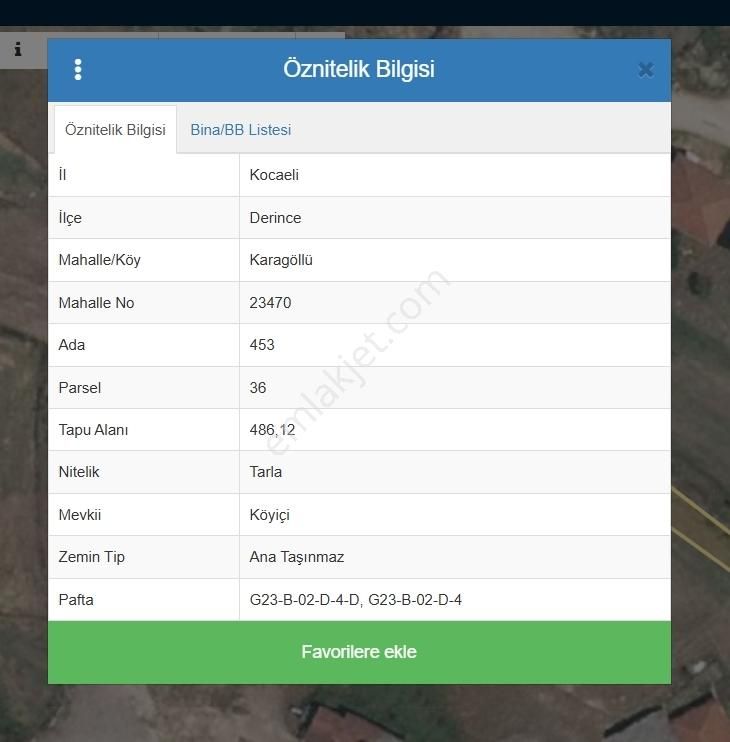Click the dialog title Öznitelik Bilgisi

coord(359,70)
